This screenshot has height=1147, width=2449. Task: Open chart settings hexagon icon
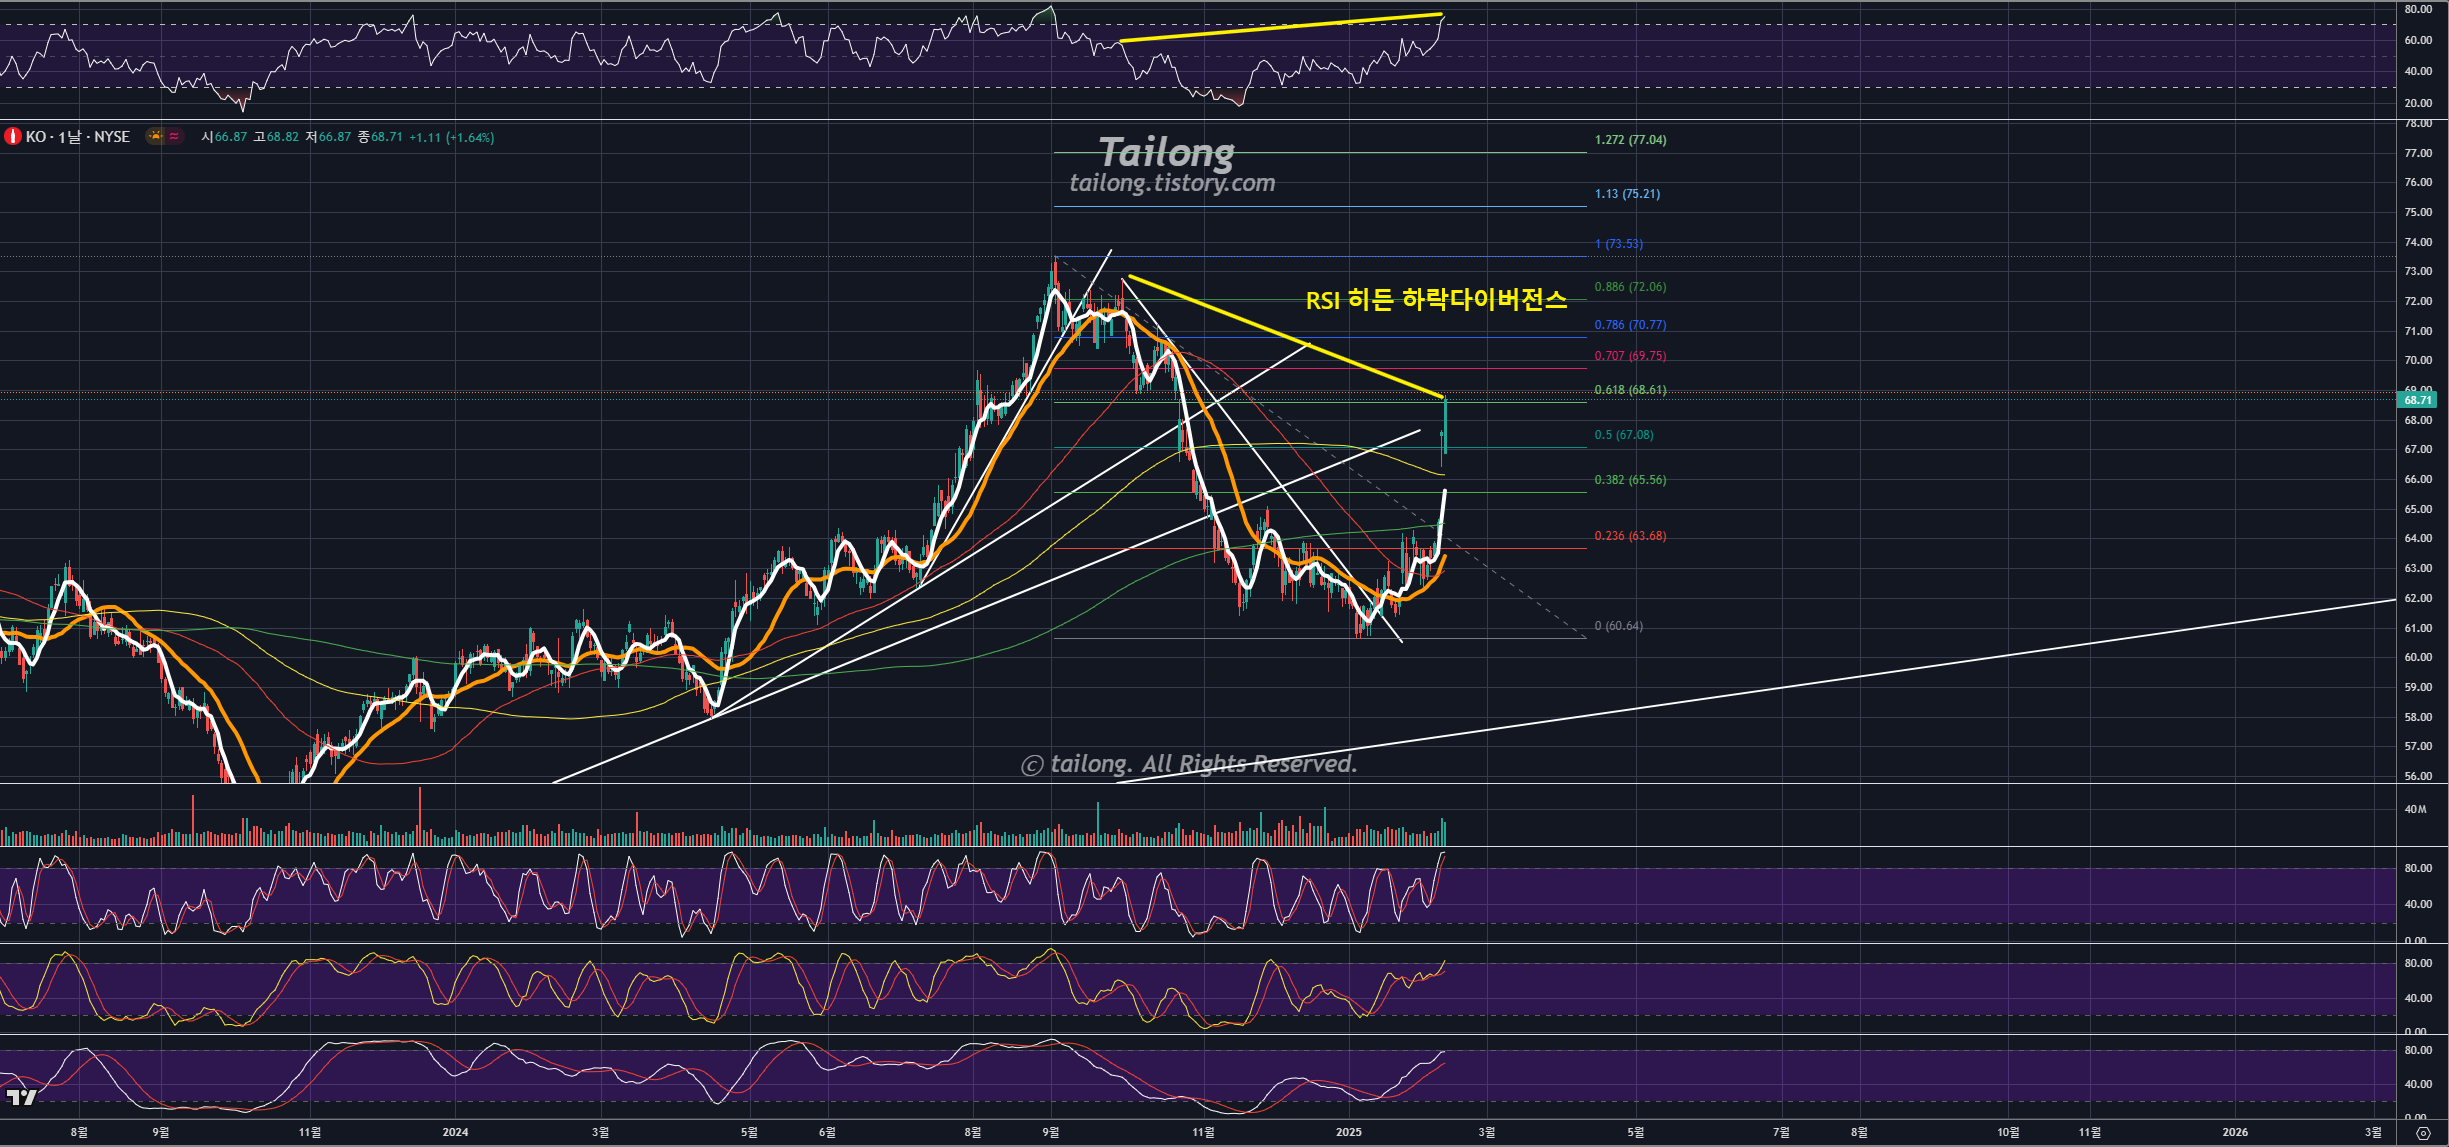click(x=2422, y=1133)
